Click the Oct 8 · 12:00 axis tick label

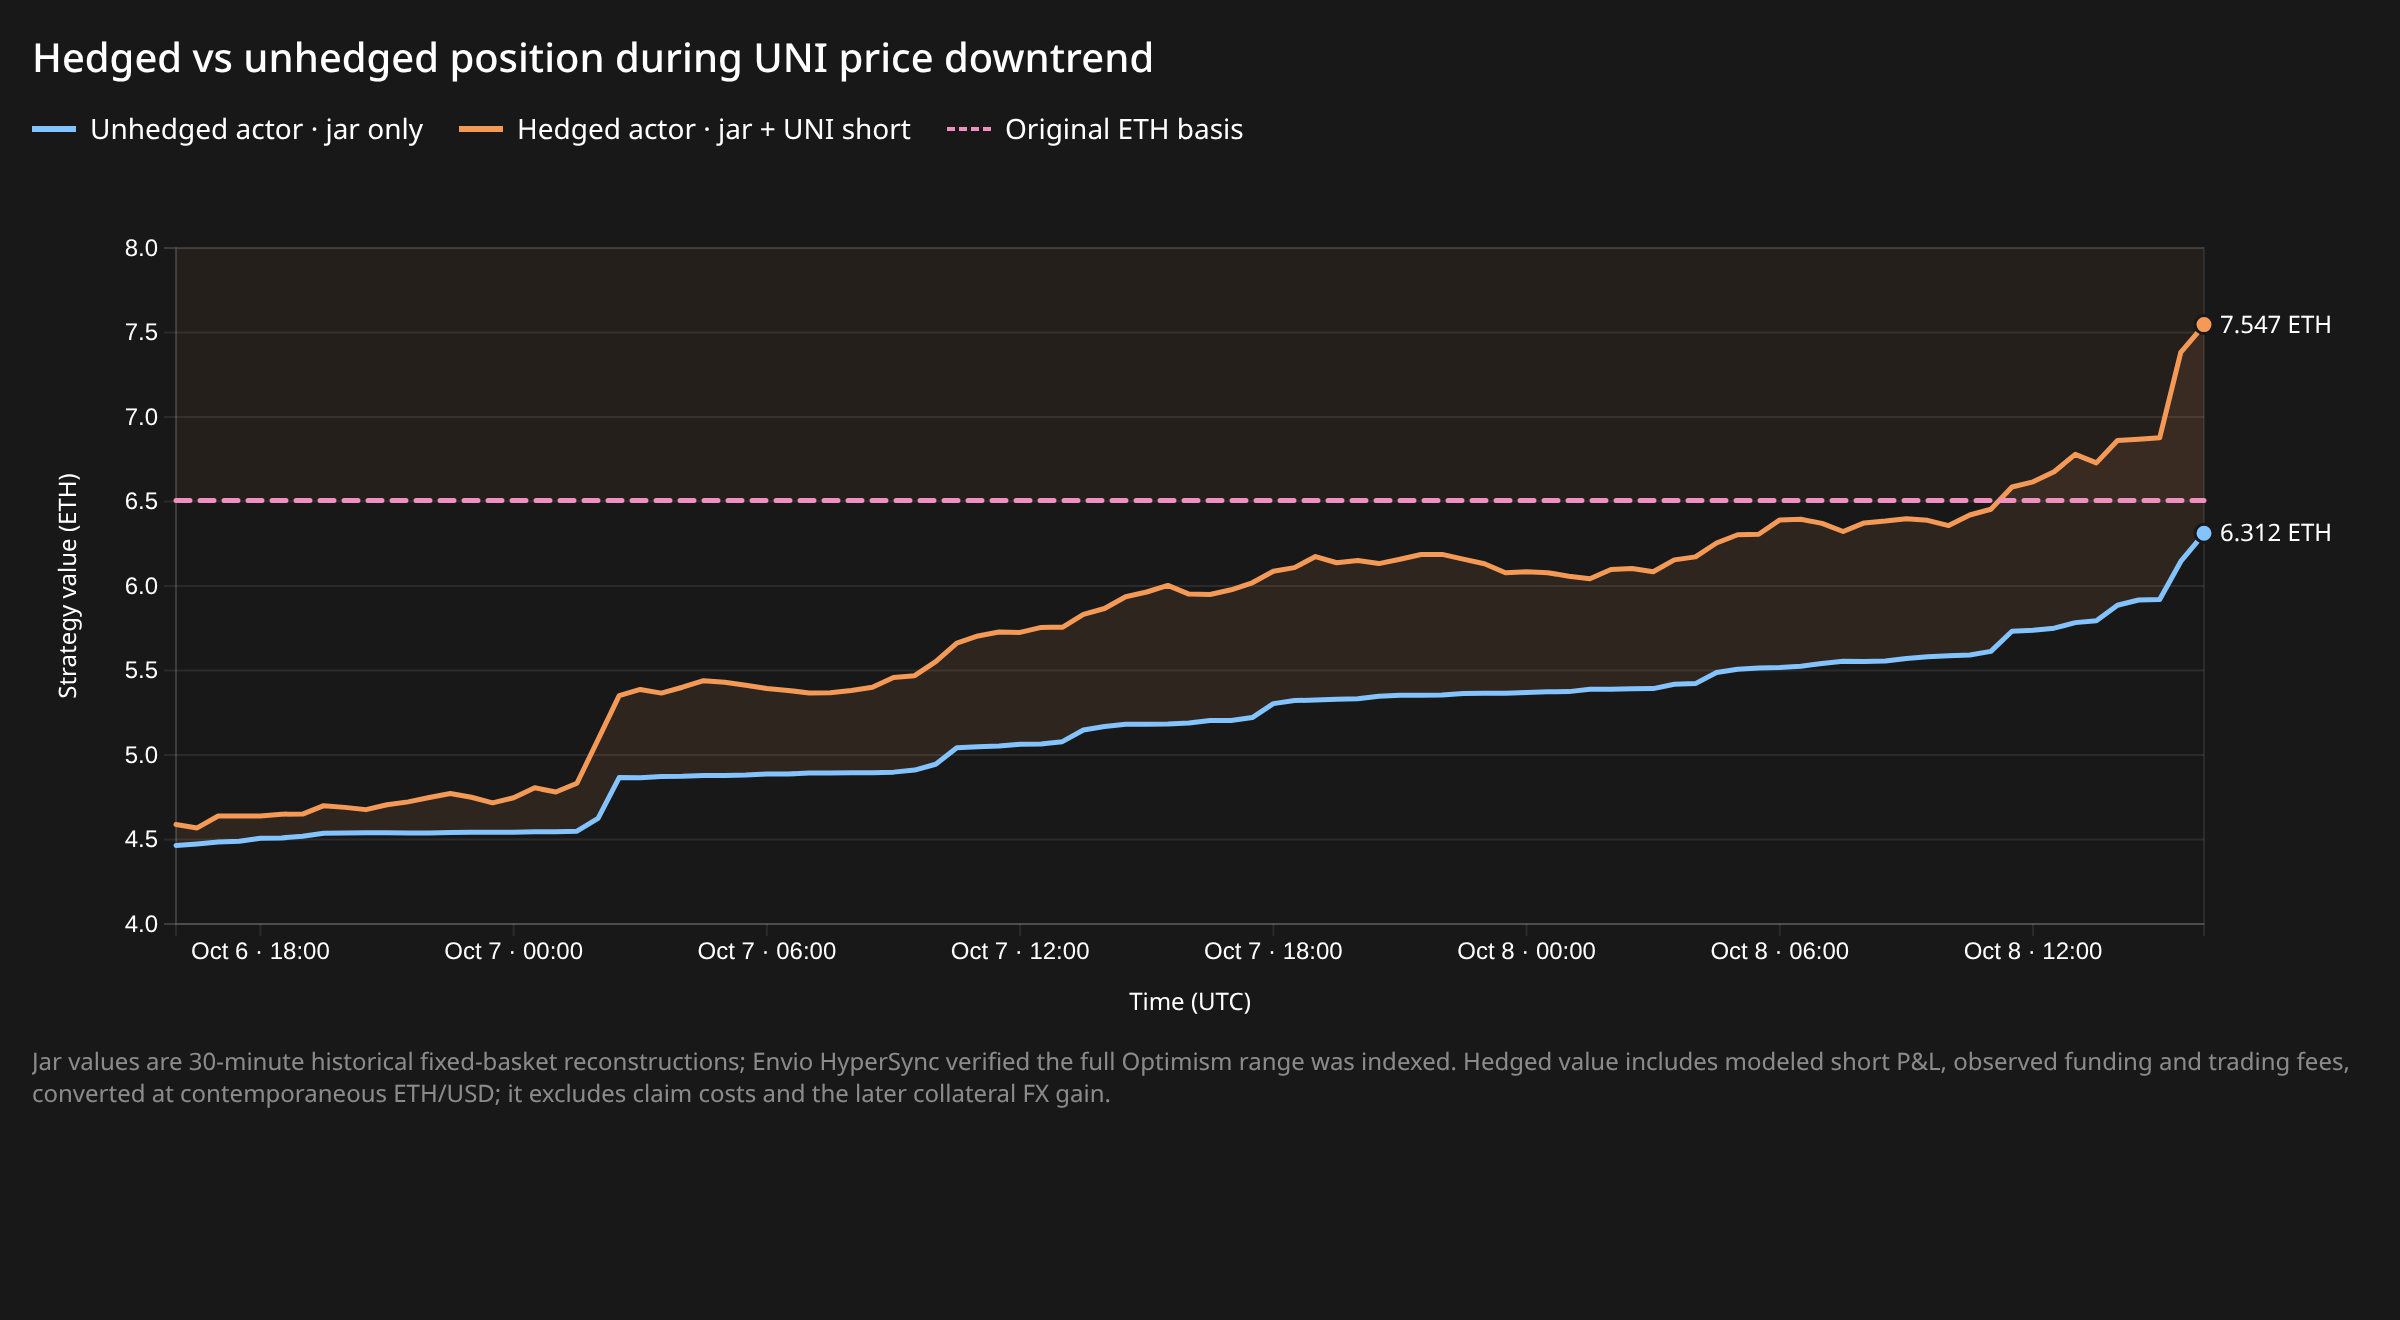(x=2033, y=951)
